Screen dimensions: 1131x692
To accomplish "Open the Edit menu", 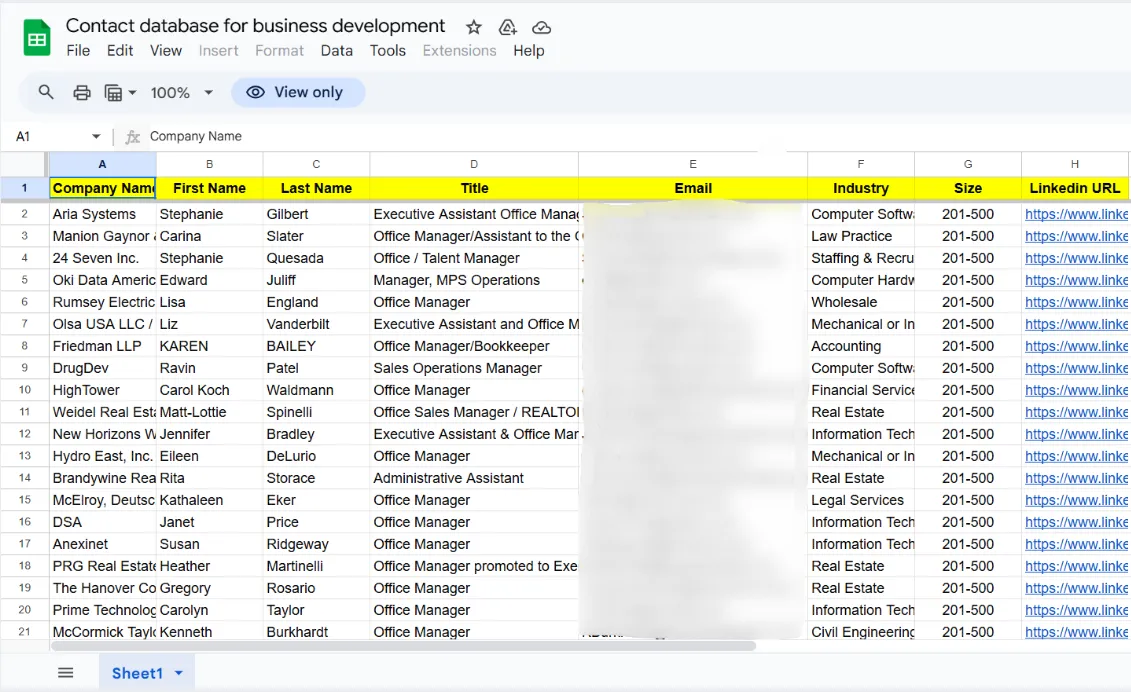I will (120, 51).
